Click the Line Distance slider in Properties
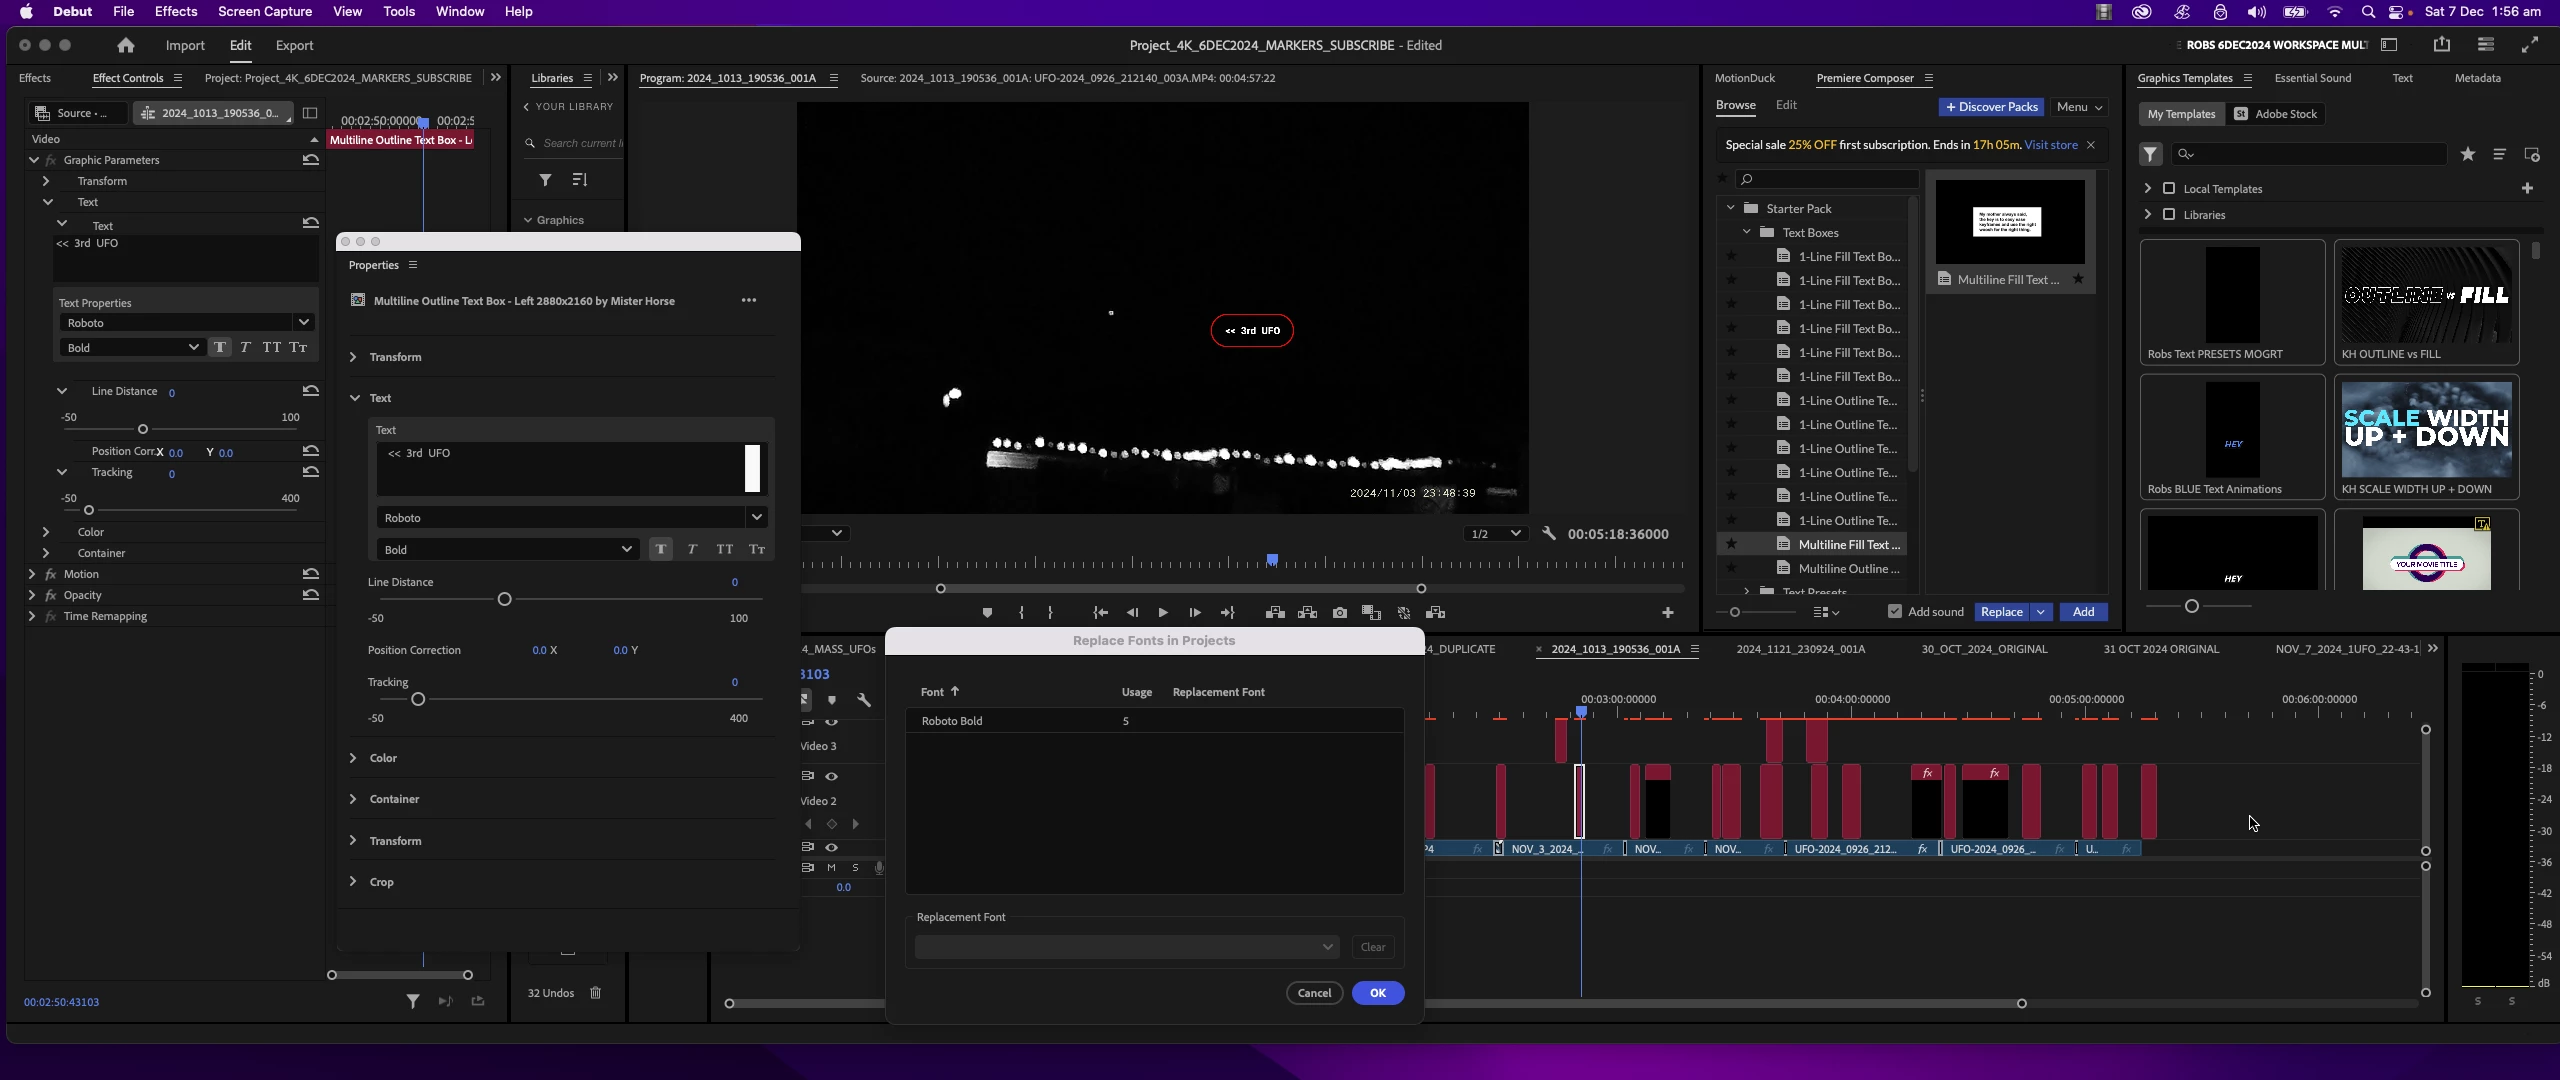2560x1080 pixels. tap(505, 599)
